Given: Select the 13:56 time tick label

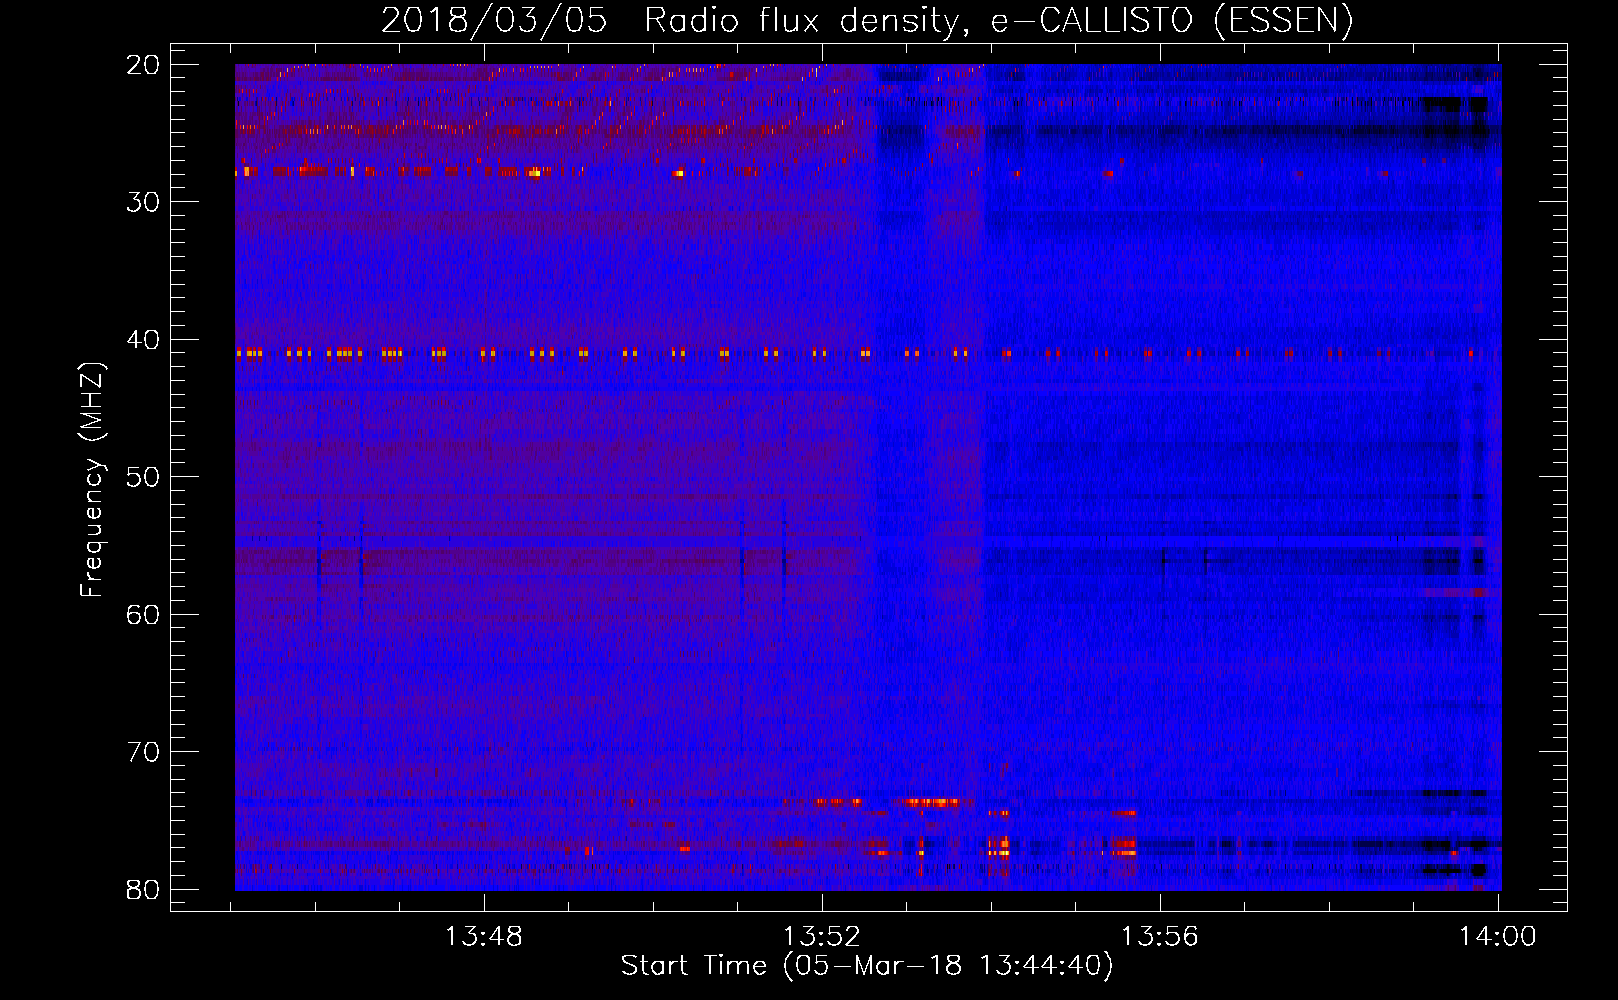Looking at the screenshot, I should (1159, 937).
